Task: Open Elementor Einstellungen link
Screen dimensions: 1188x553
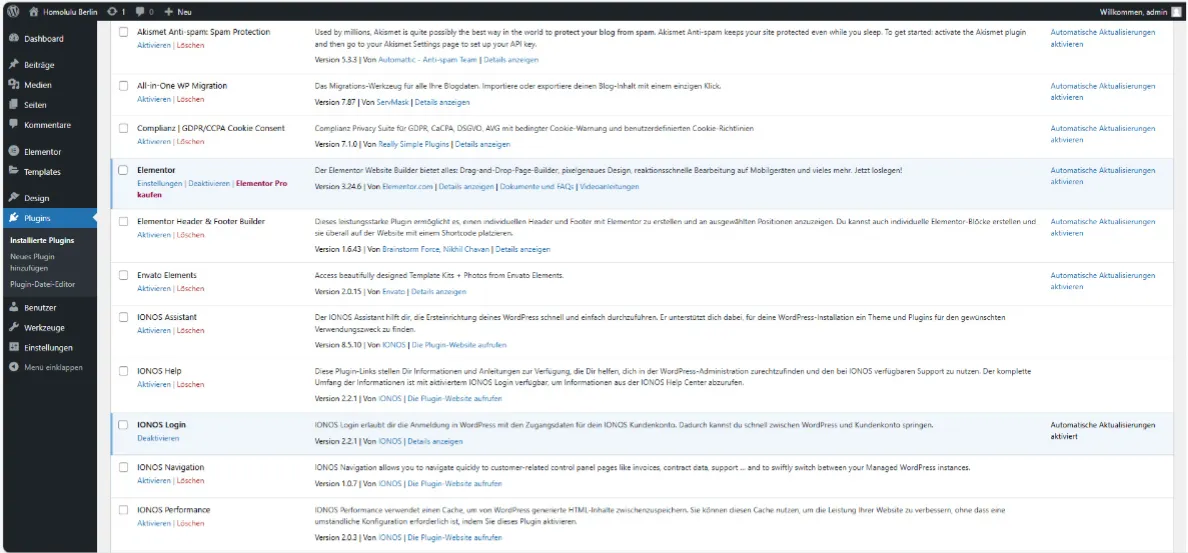Action: 160,183
